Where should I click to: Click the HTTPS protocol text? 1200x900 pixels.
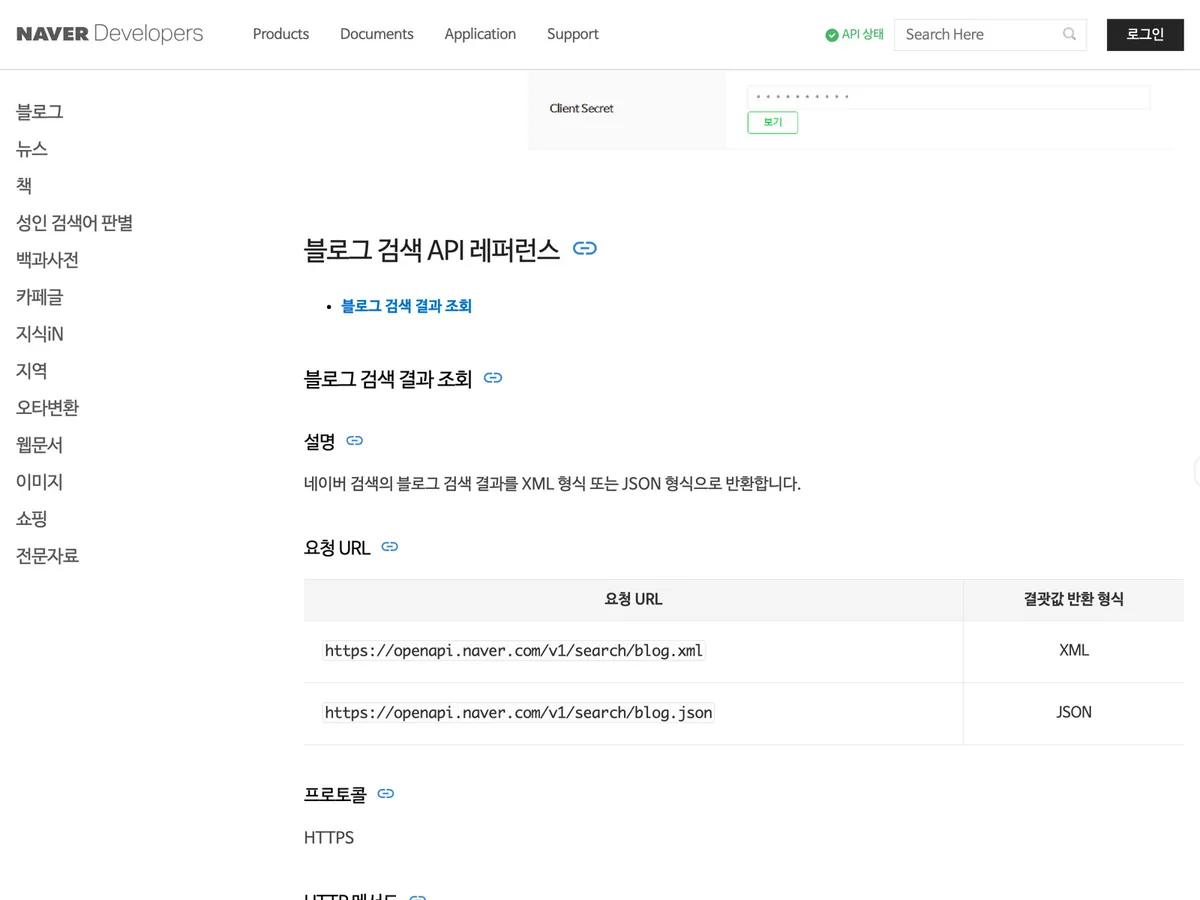coord(329,838)
